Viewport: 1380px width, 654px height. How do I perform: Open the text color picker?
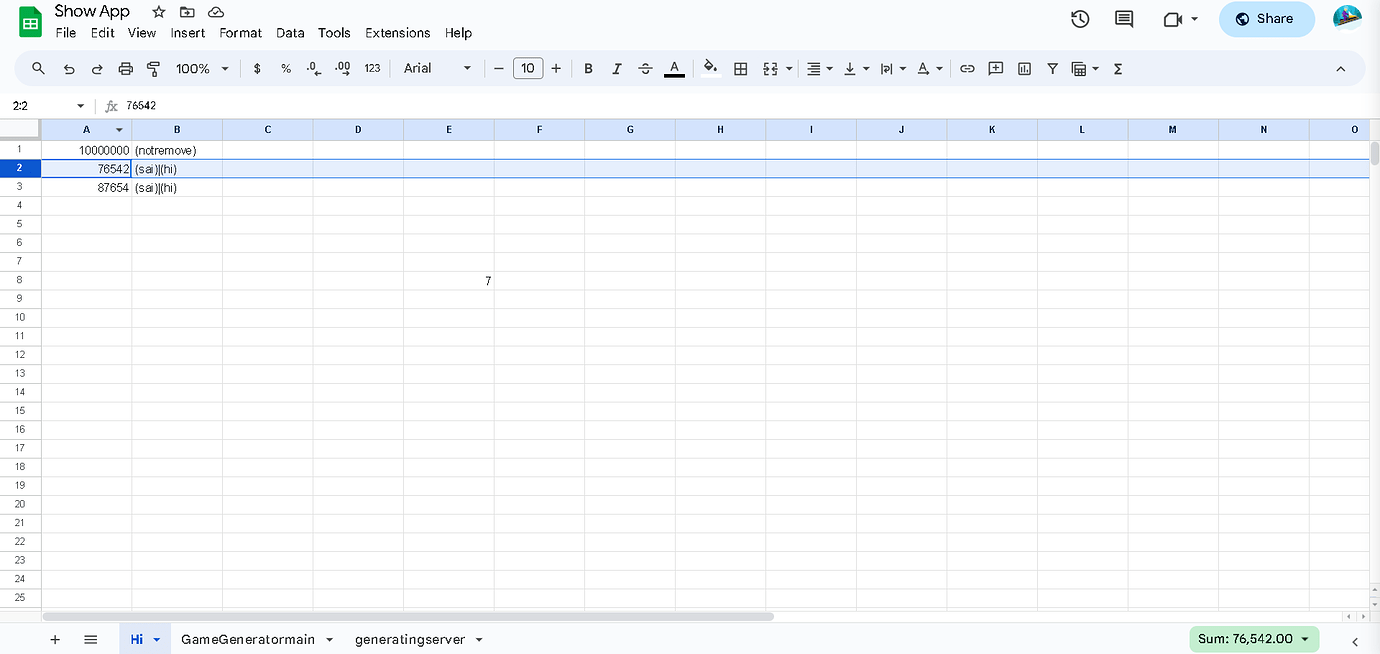(674, 68)
